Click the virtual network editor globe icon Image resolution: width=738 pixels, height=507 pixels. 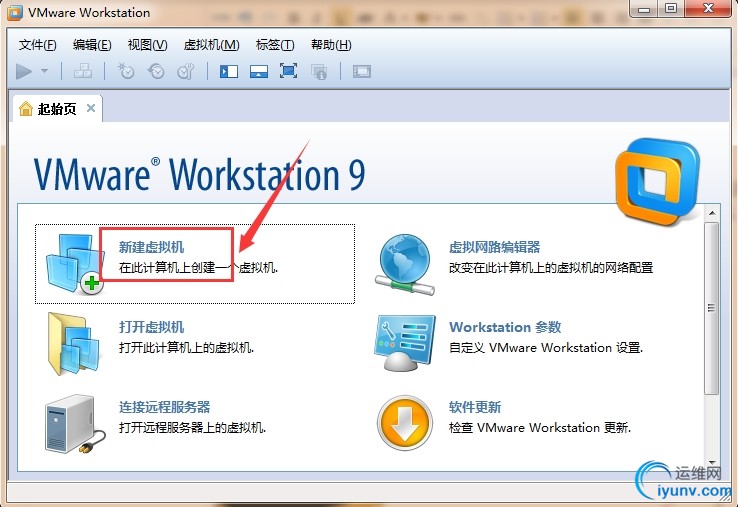405,264
